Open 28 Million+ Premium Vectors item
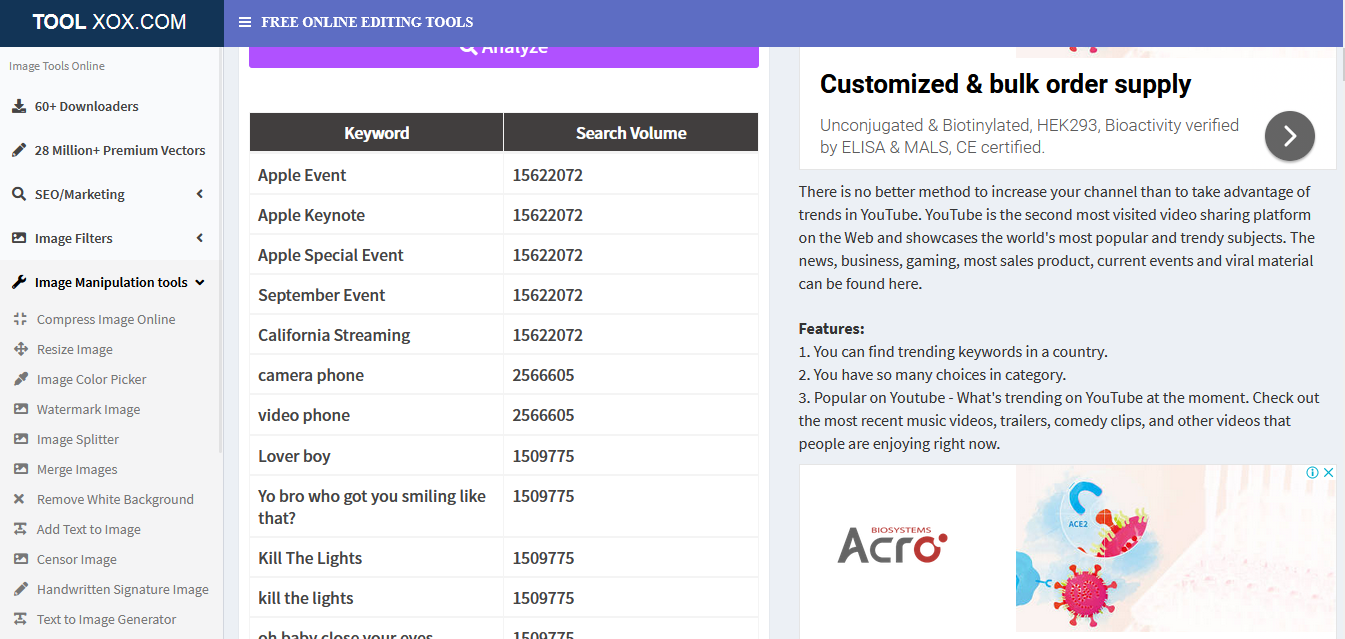The width and height of the screenshot is (1345, 639). point(120,150)
